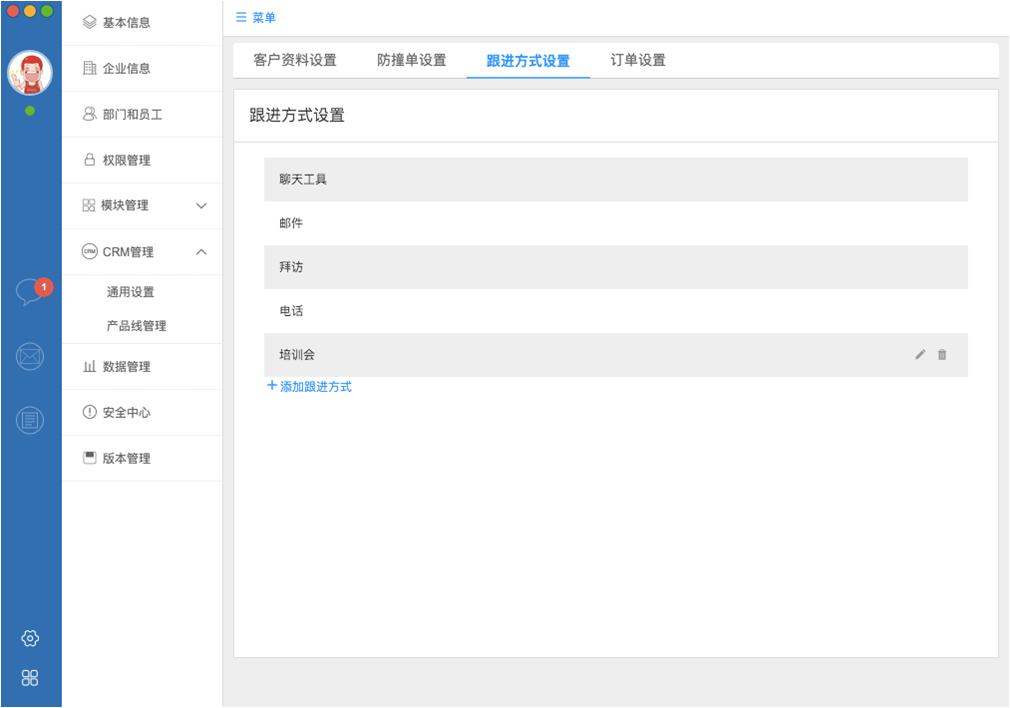
Task: Click the user avatar picture
Action: tap(30, 73)
